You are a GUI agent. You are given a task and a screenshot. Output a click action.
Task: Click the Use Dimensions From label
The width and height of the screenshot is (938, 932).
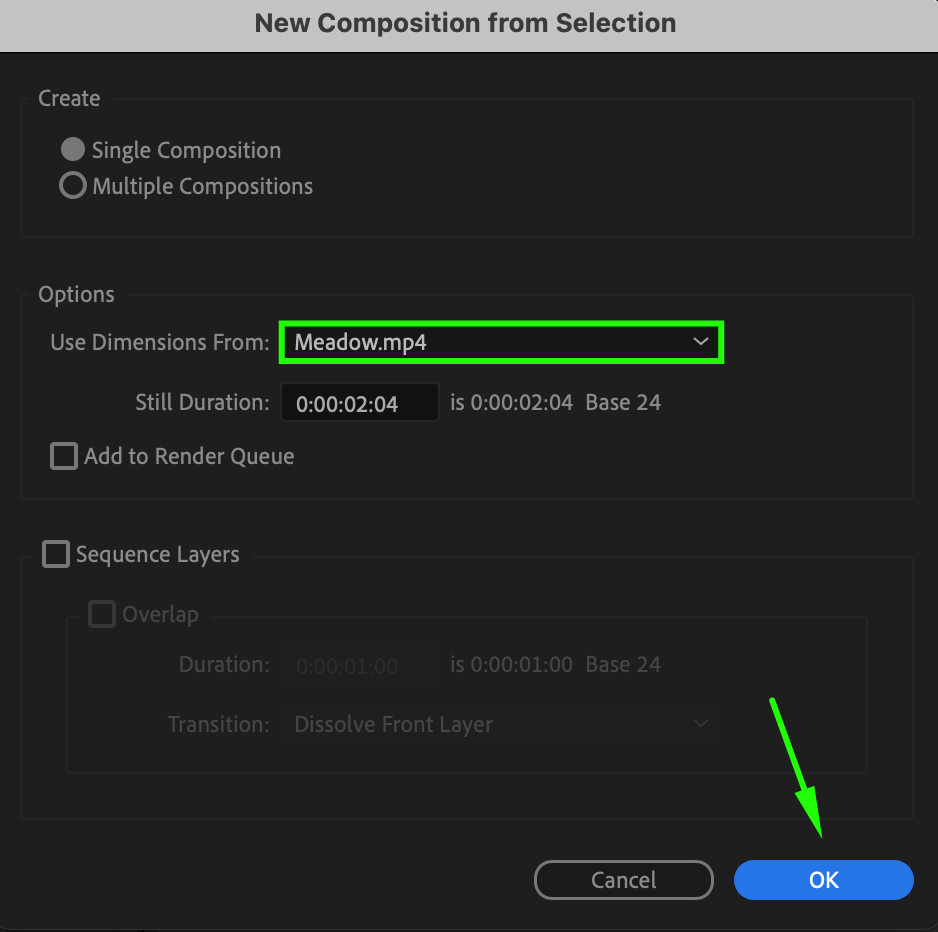160,342
